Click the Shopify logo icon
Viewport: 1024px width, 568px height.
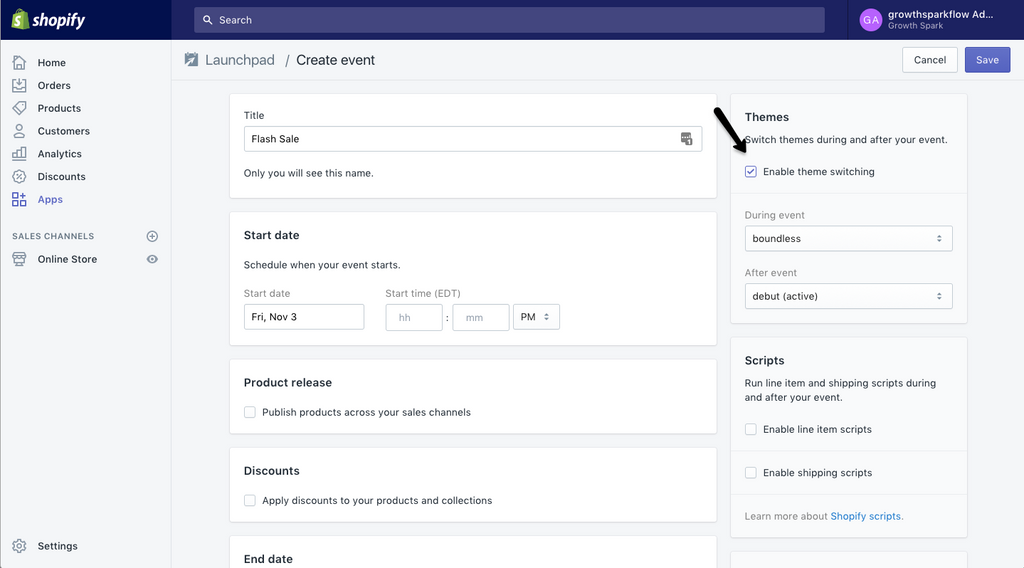(x=20, y=19)
